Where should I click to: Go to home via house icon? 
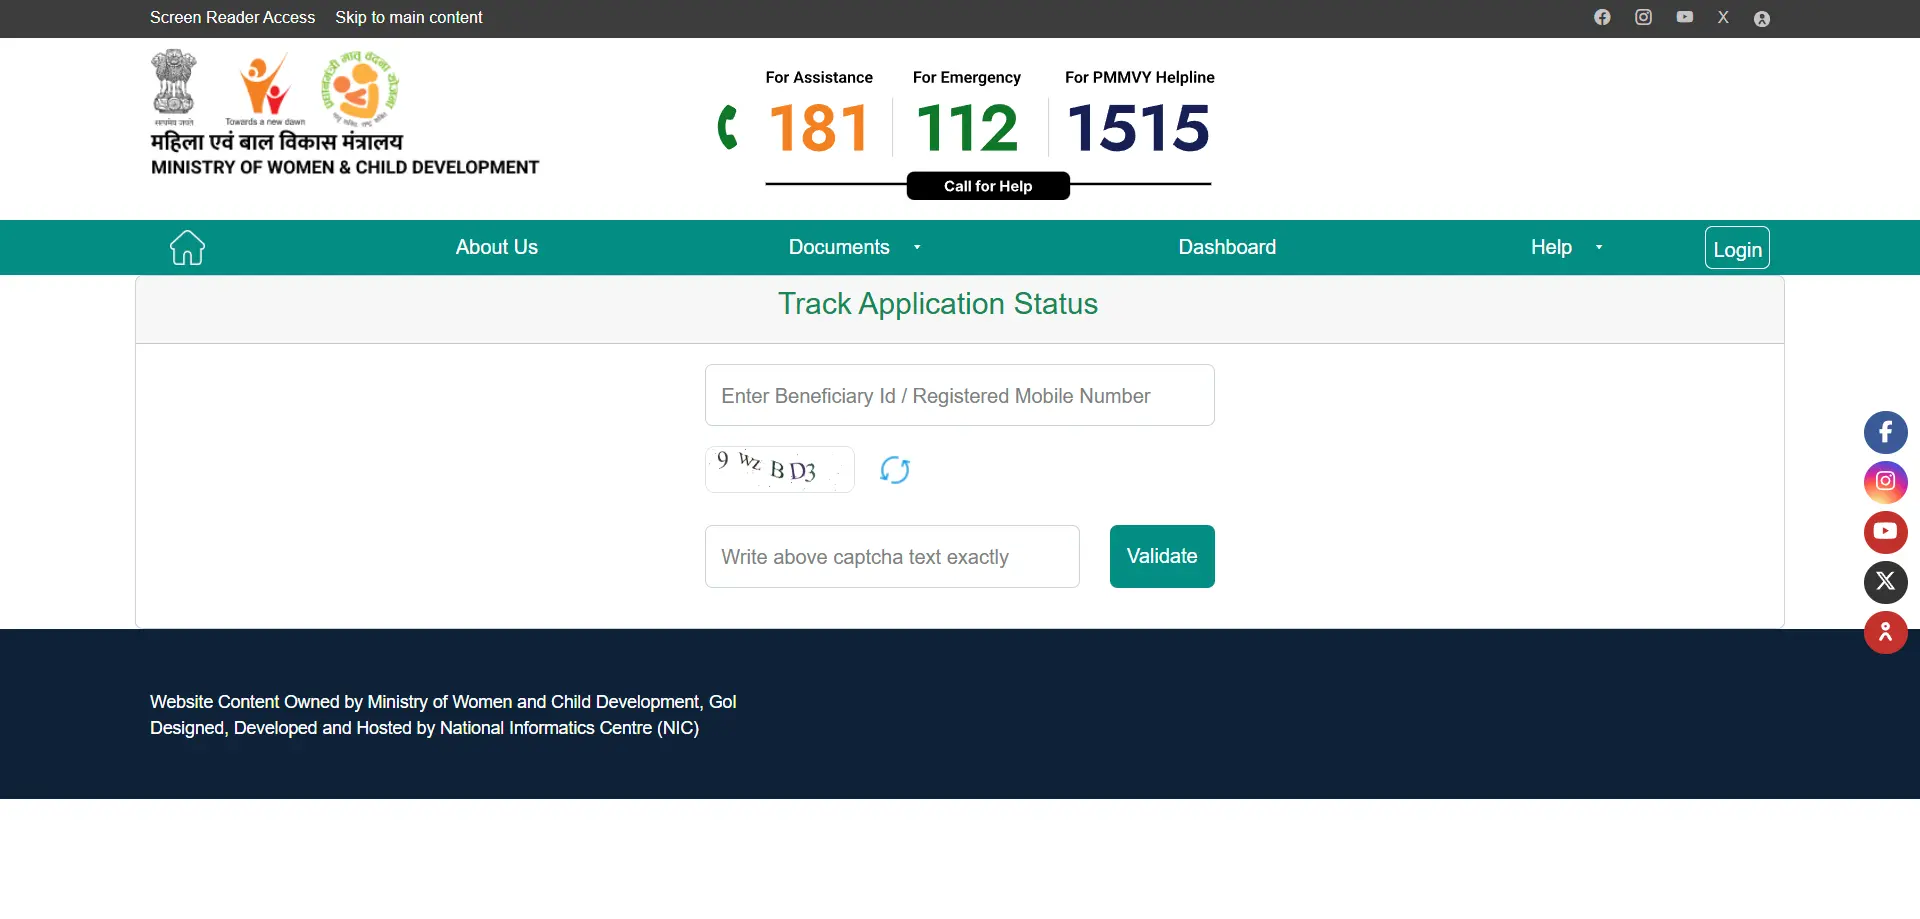(187, 247)
